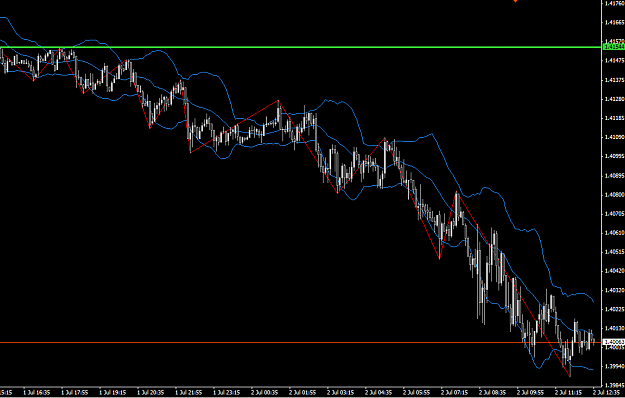Click the 1 Jul 17:55 time label

tap(75, 393)
